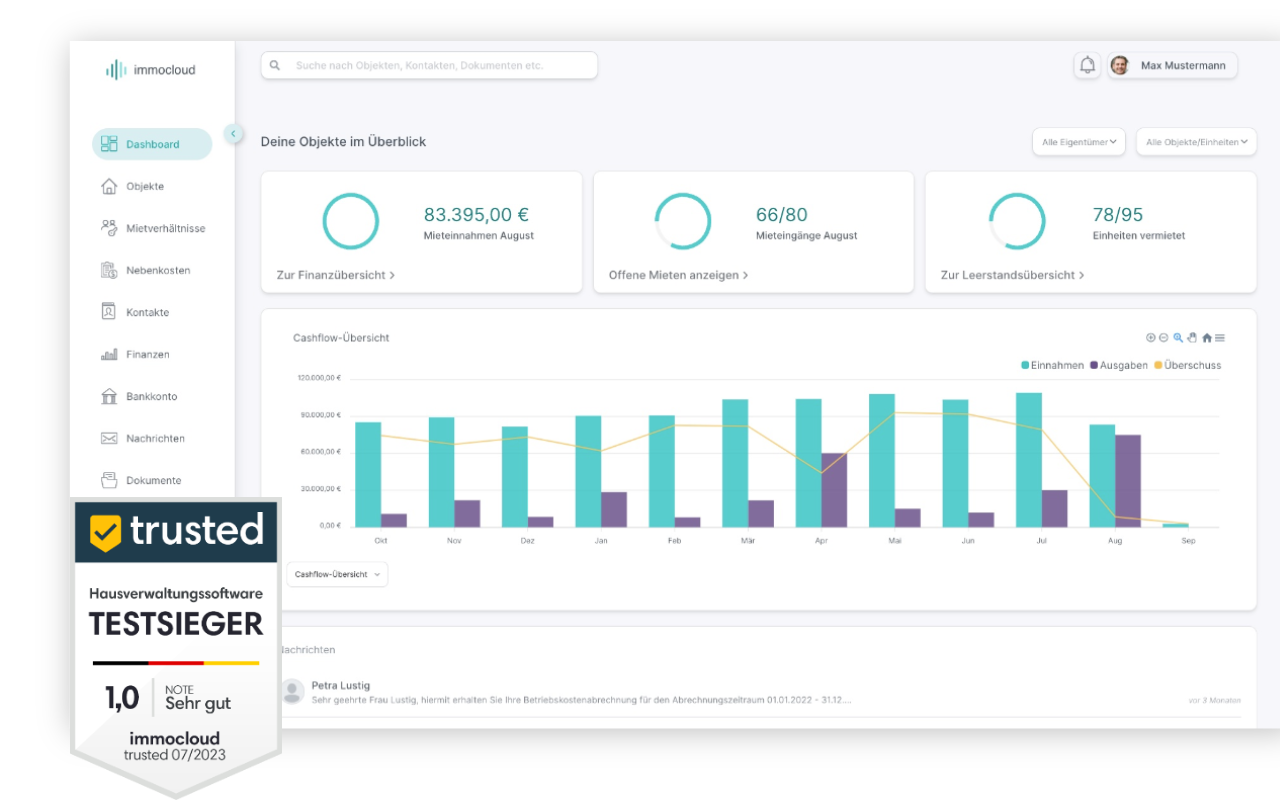This screenshot has height=800, width=1280.
Task: Open the Cashflow-Übersicht chart selector
Action: point(337,574)
